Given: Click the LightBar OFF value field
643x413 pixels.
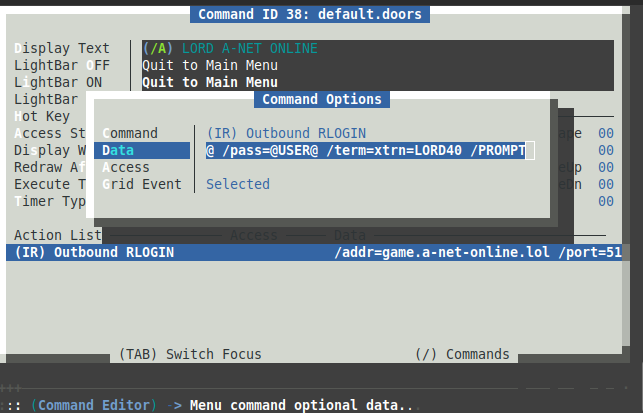Looking at the screenshot, I should coord(210,65).
